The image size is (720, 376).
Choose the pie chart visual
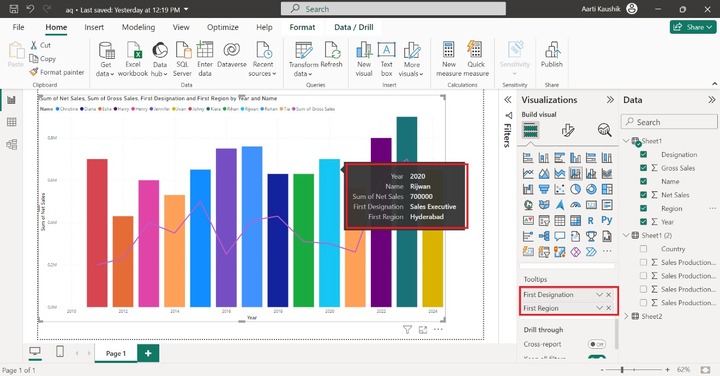click(x=575, y=189)
